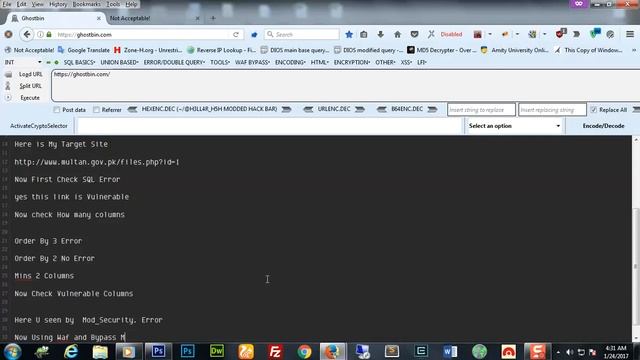Click the crypto selector text field
This screenshot has height=360, width=640.
coord(269,126)
